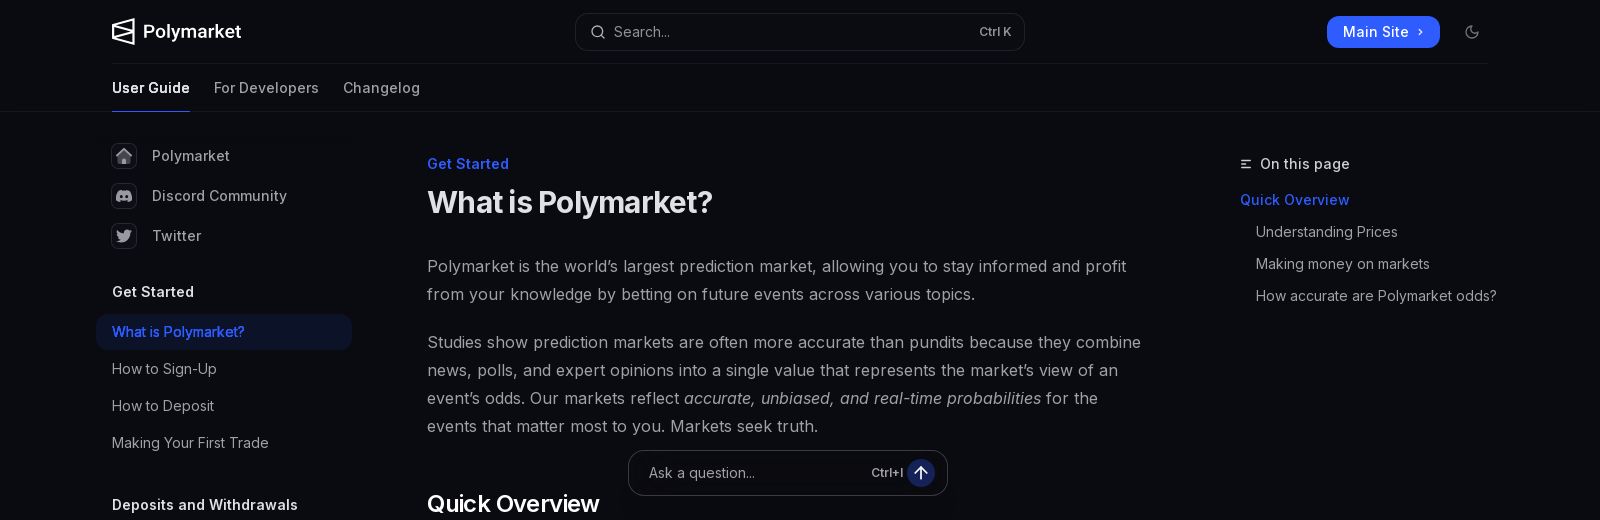Select the User Guide tab
This screenshot has height=520, width=1600.
151,88
